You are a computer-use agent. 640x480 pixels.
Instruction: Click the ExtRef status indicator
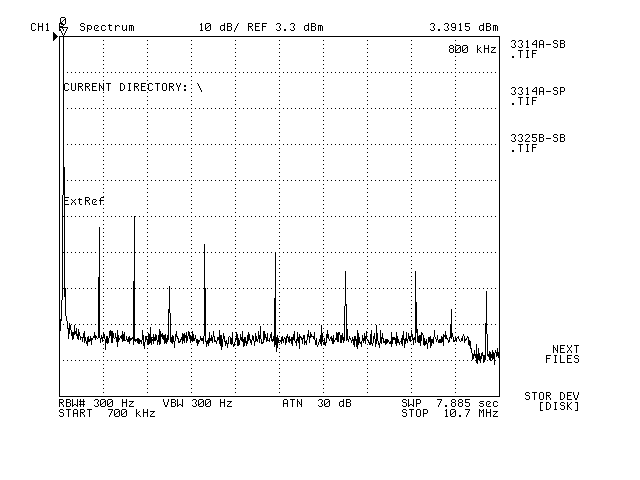click(84, 201)
